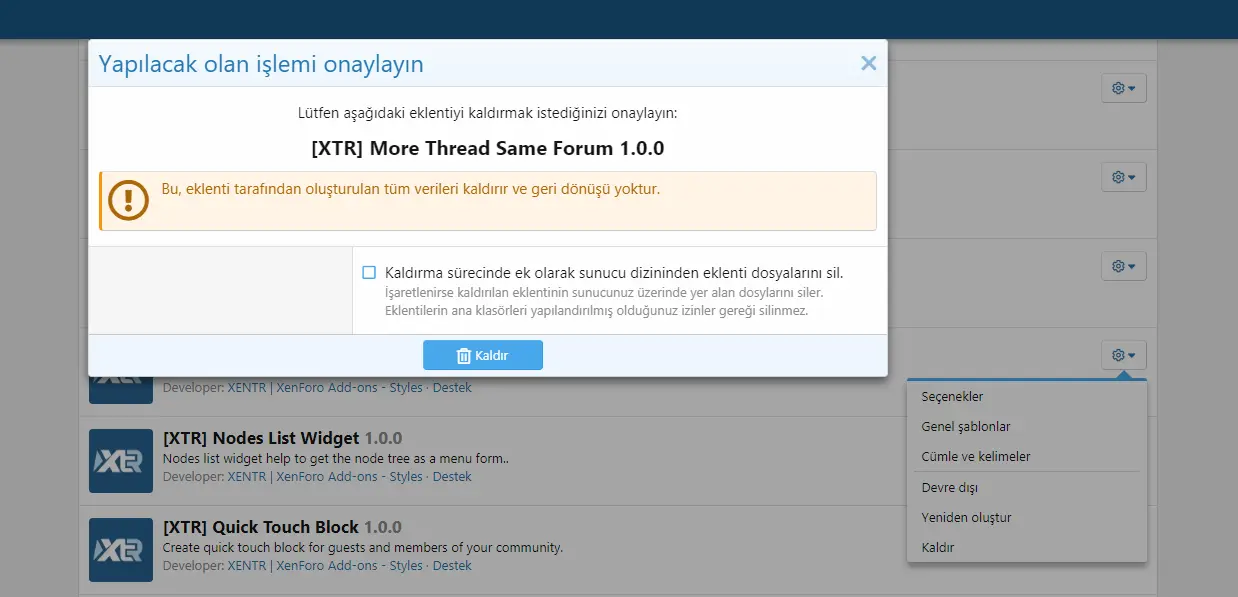Viewport: 1238px width, 597px height.
Task: Tick the checkbox to delete add-on files
Action: (x=369, y=272)
